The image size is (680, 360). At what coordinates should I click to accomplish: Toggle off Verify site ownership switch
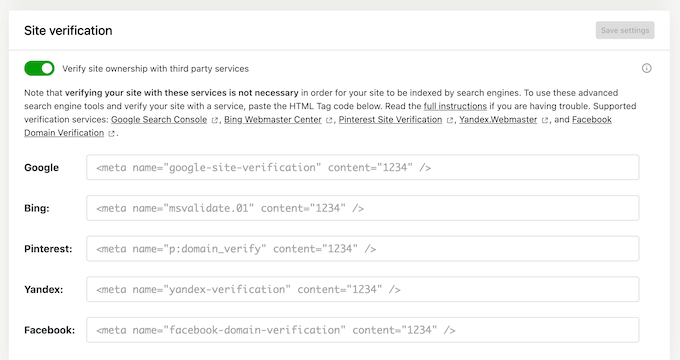pos(39,69)
